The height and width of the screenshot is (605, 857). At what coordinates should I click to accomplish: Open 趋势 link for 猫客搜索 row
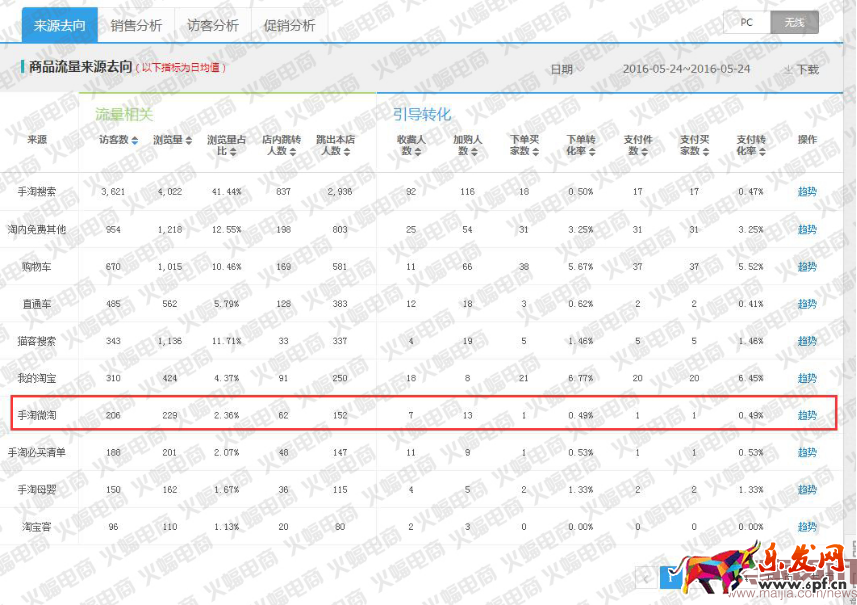[x=807, y=341]
